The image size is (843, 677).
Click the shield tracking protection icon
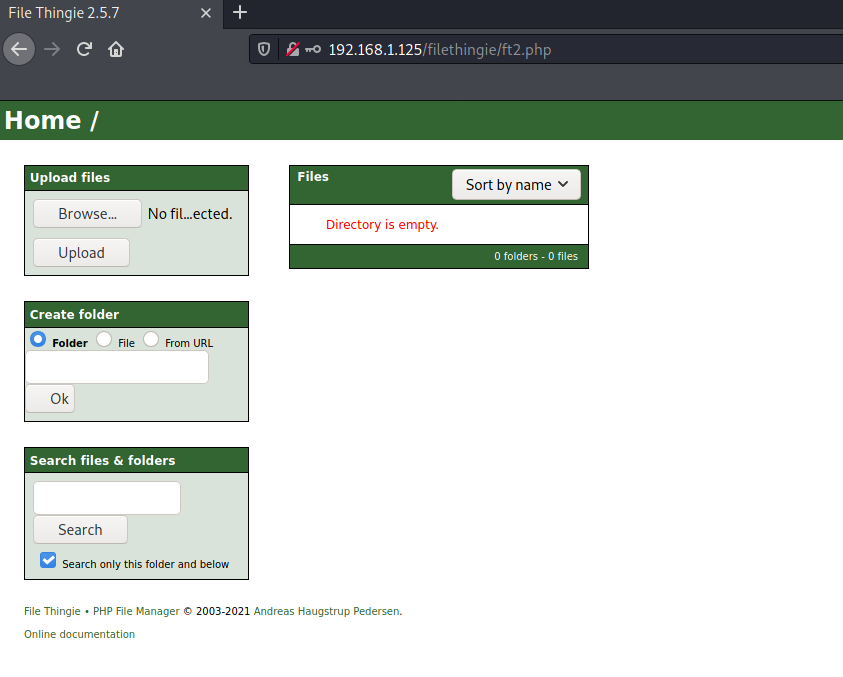(264, 49)
